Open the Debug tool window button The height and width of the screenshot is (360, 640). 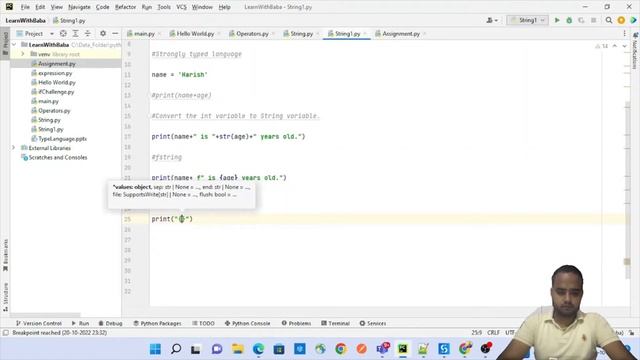tap(110, 323)
